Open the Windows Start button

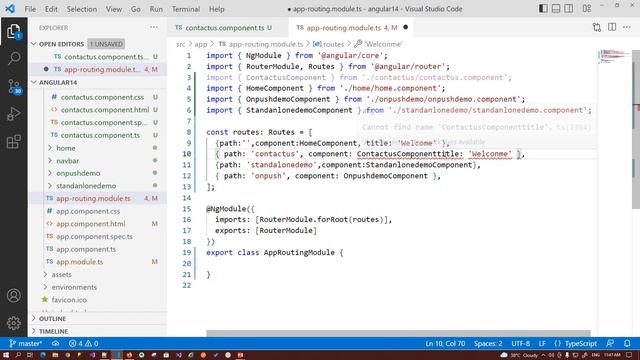point(6,355)
